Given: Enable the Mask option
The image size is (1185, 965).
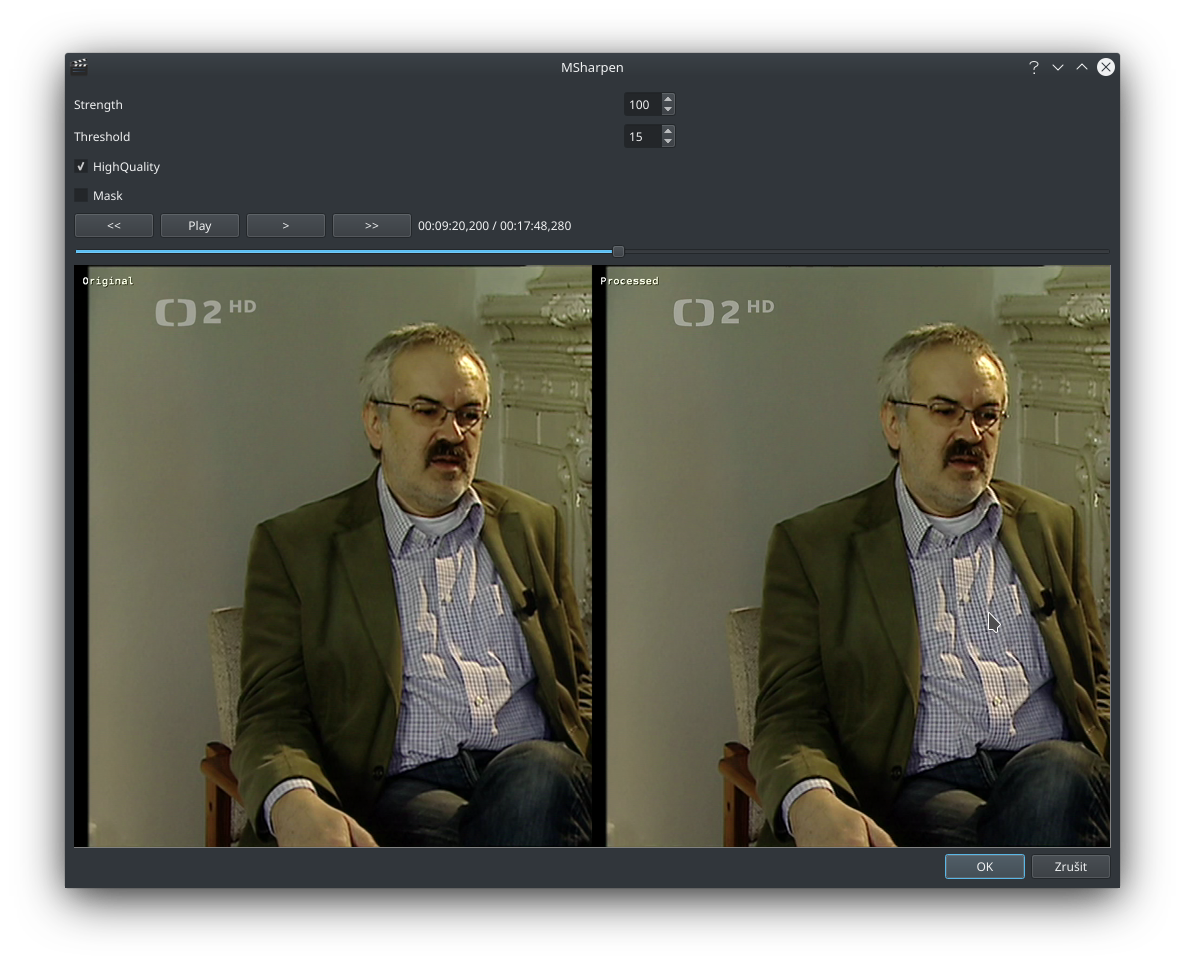Looking at the screenshot, I should [x=80, y=195].
